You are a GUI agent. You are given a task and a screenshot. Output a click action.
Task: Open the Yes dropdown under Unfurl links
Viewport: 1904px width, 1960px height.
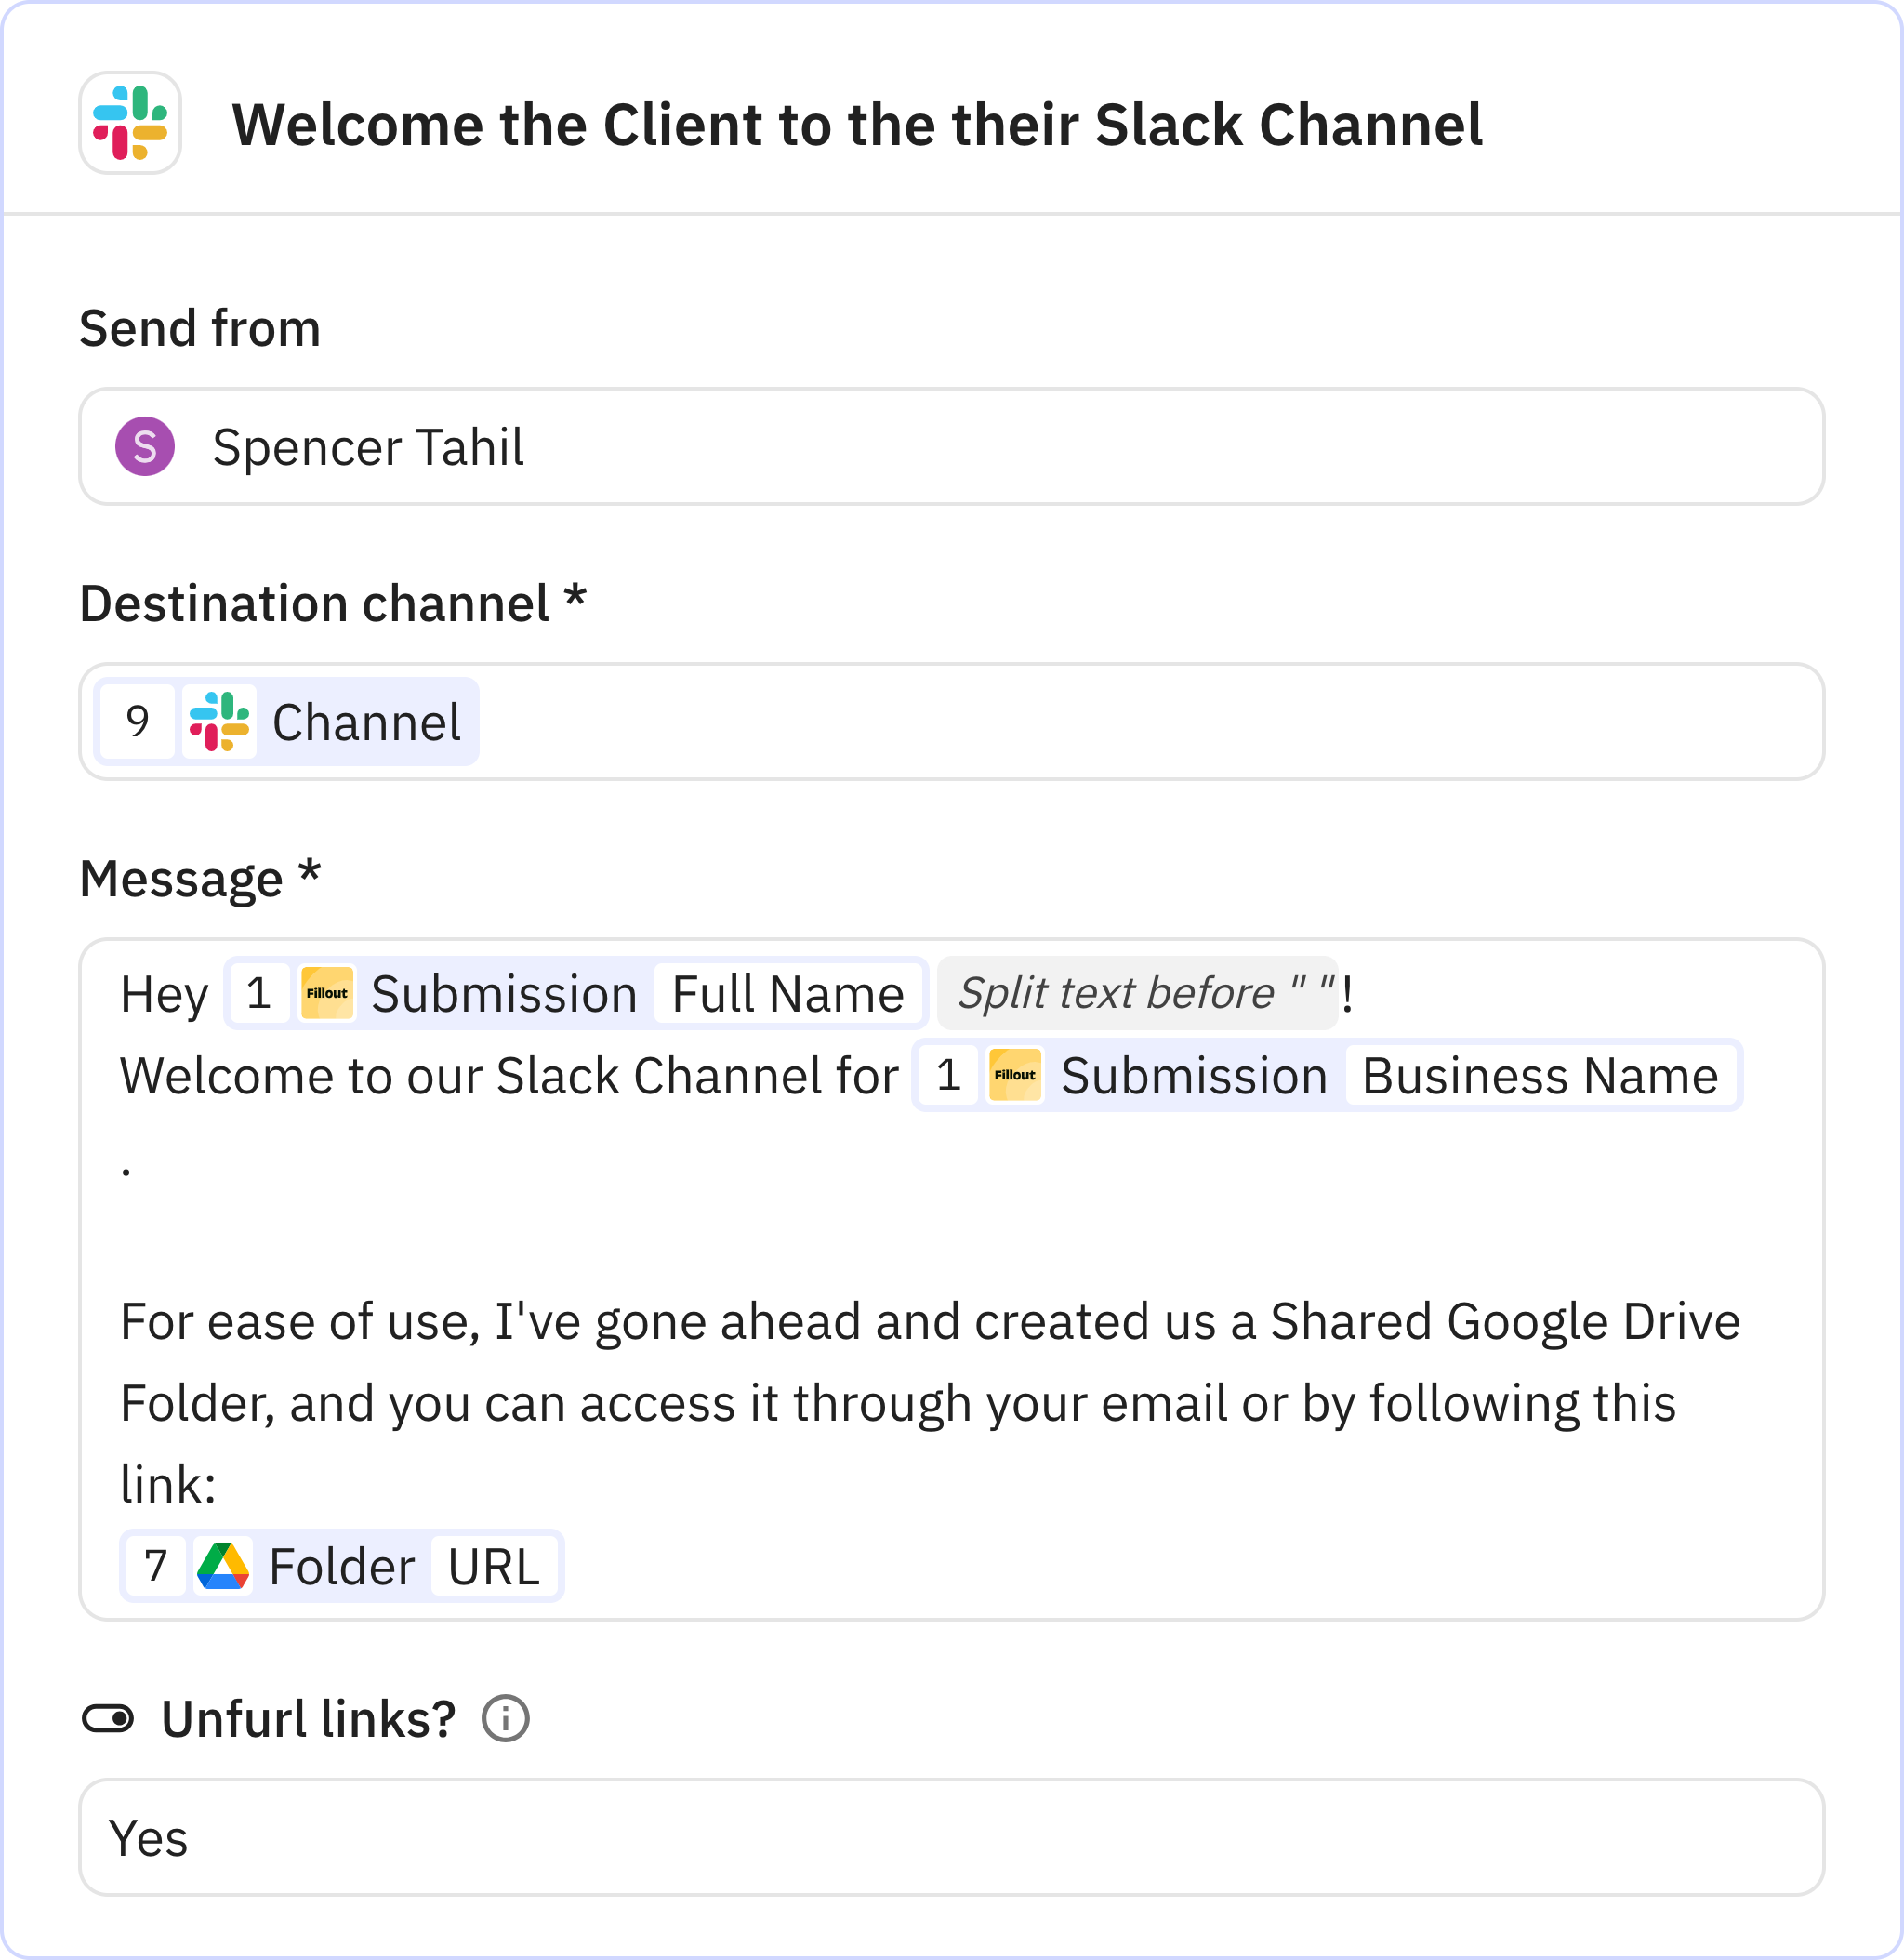(950, 1838)
